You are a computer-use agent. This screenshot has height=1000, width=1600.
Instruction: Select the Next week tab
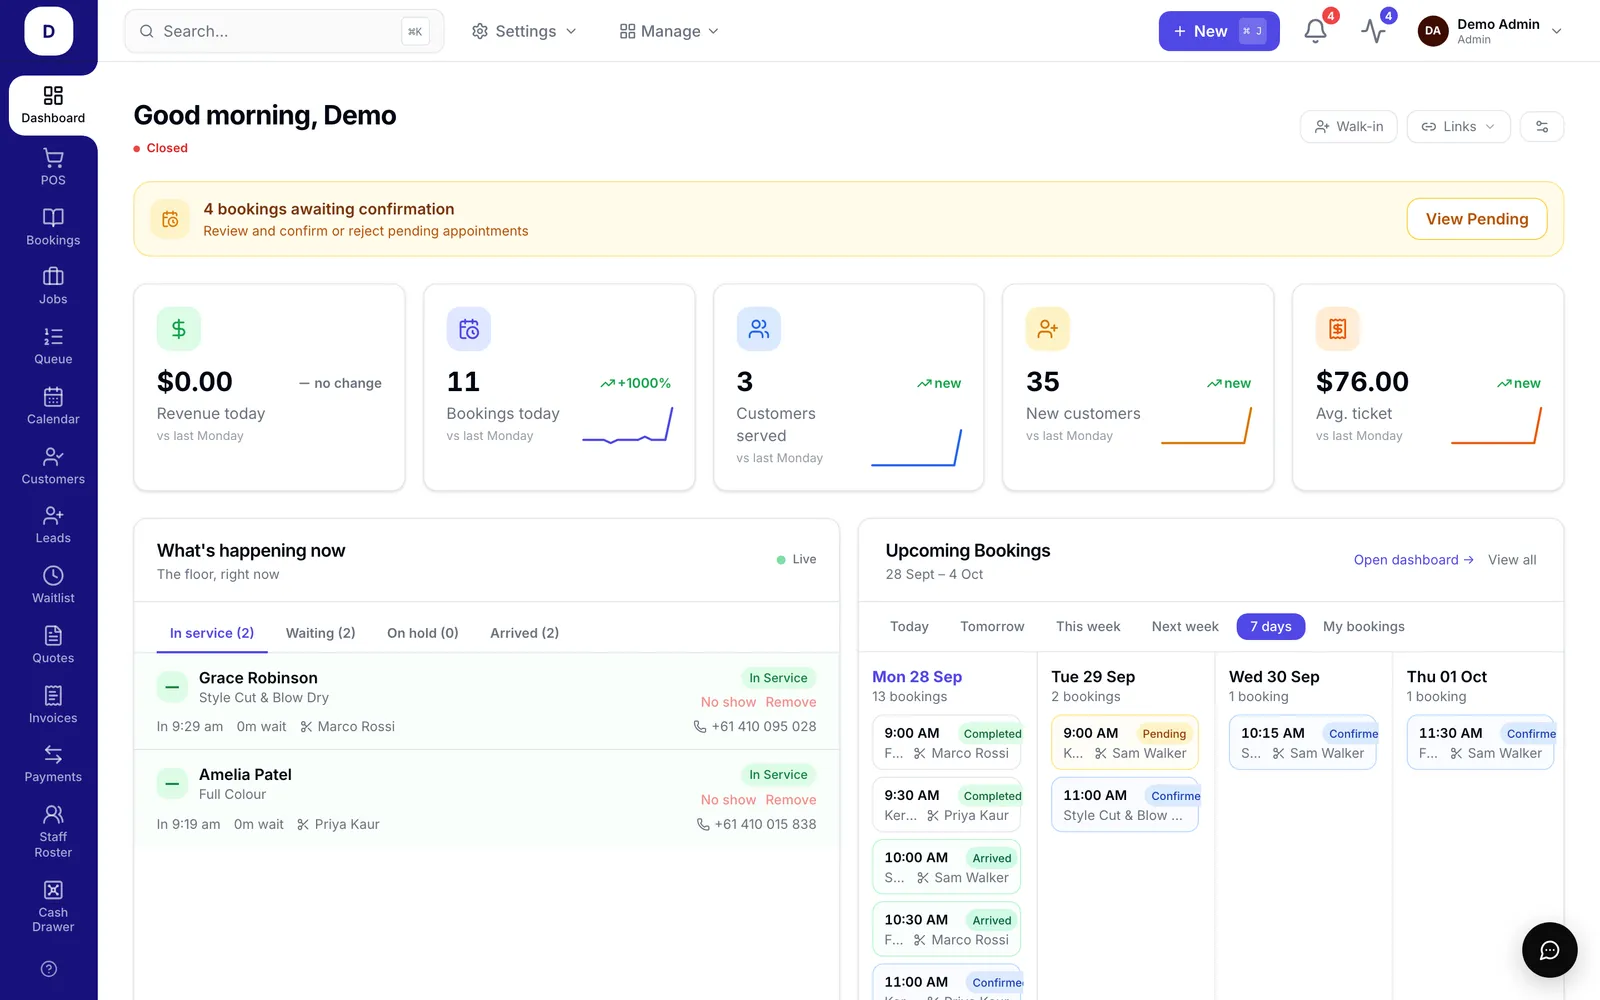tap(1185, 627)
